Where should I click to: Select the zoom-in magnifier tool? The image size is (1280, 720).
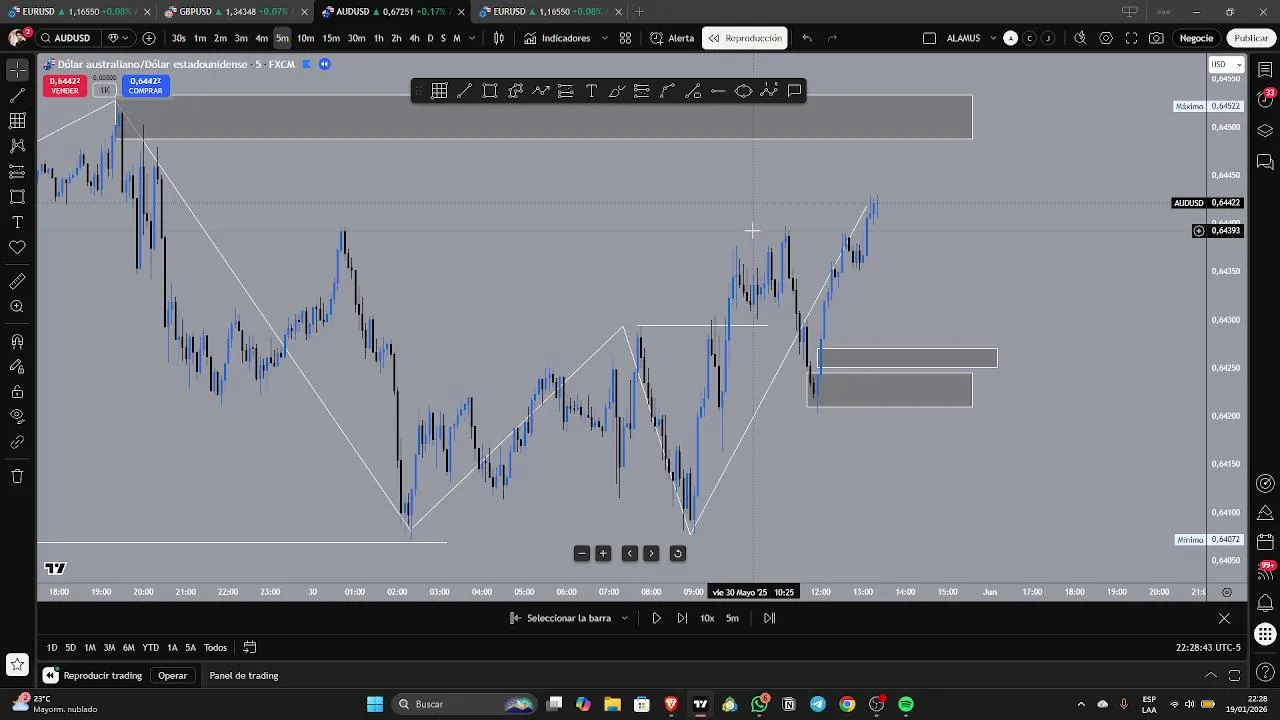[17, 307]
